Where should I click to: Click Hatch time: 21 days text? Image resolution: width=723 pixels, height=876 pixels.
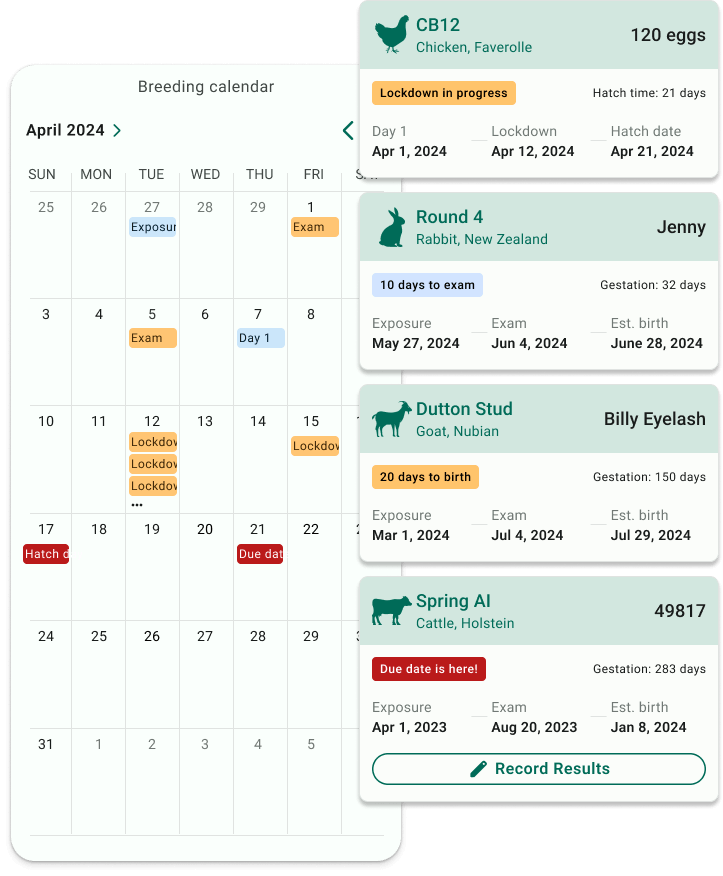tap(649, 93)
